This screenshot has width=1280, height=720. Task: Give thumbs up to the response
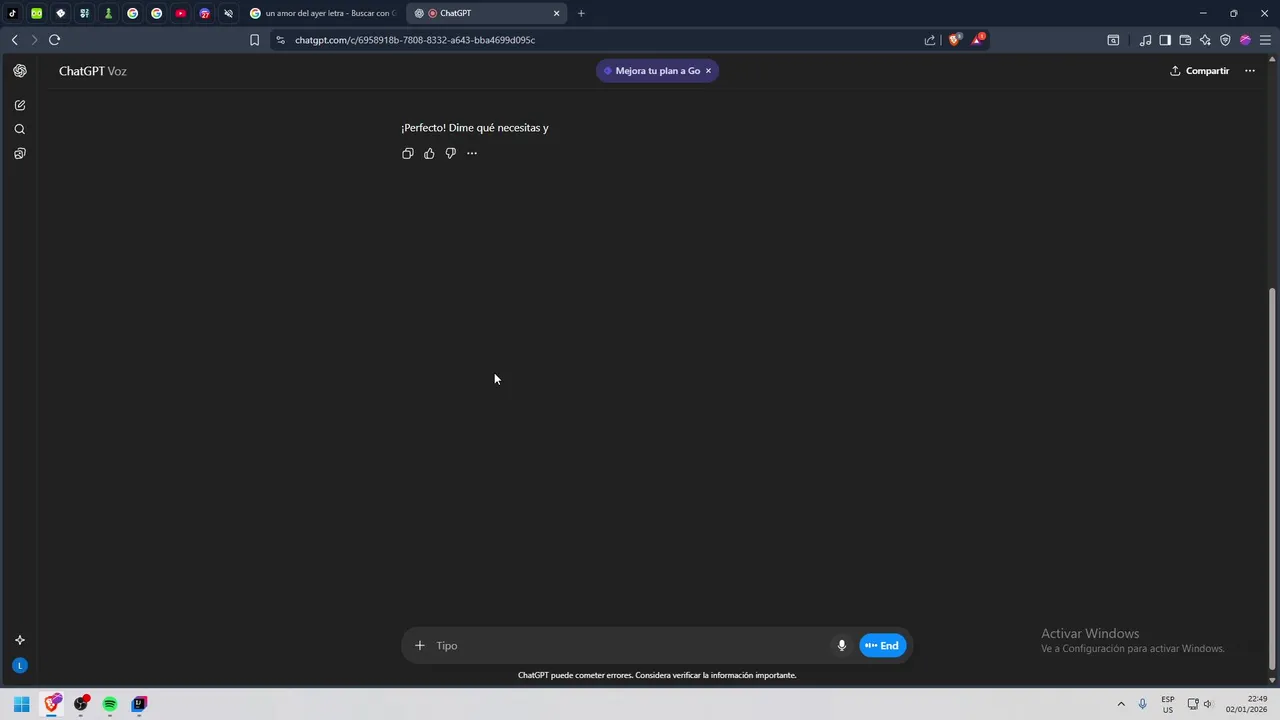(429, 153)
